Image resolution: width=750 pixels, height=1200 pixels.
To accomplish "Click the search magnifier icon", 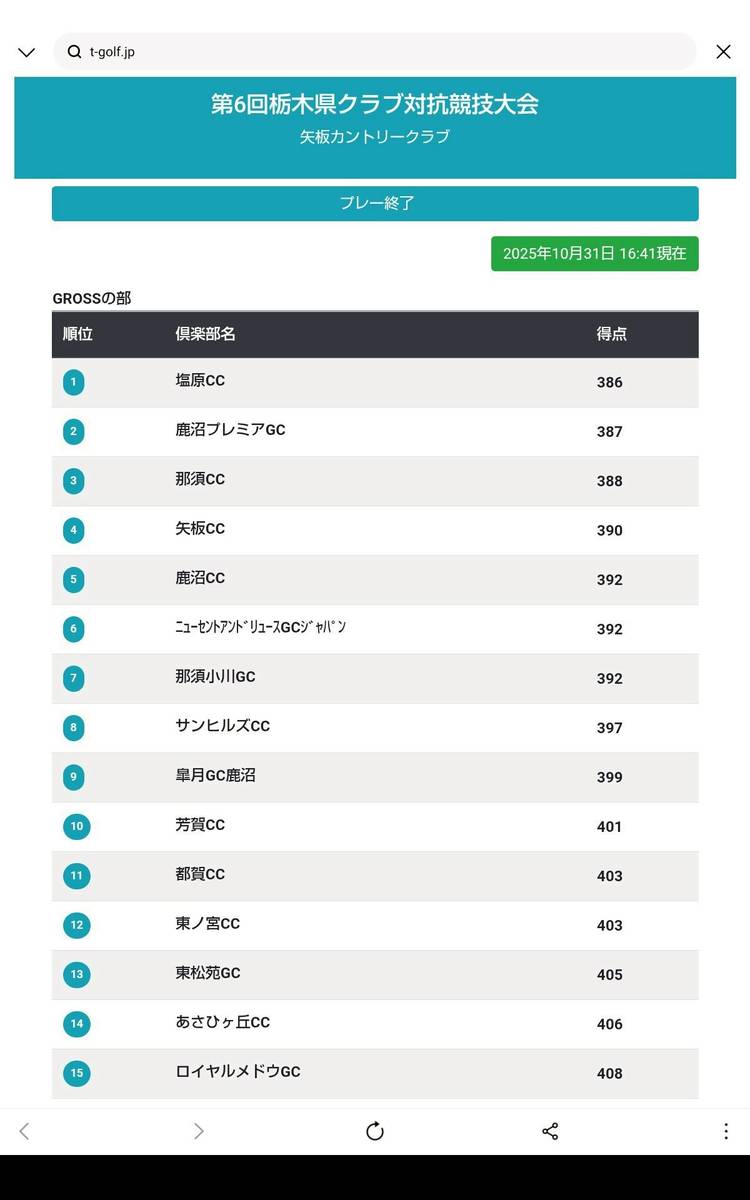I will [x=74, y=52].
